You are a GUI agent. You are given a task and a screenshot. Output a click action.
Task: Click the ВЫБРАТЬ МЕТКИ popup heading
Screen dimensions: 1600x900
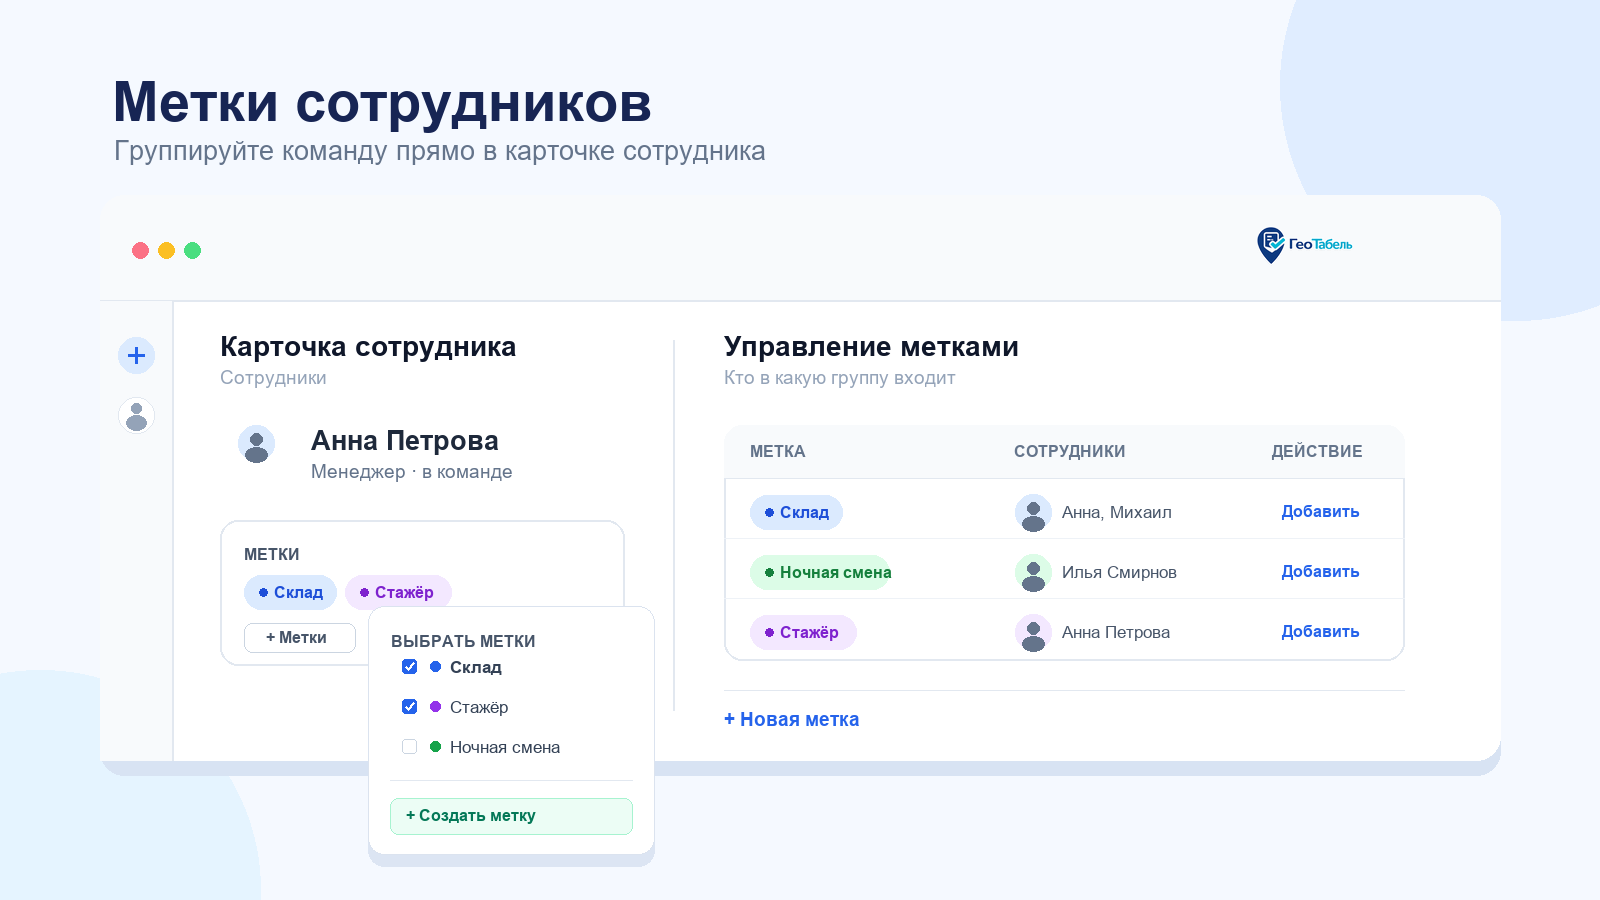(463, 642)
